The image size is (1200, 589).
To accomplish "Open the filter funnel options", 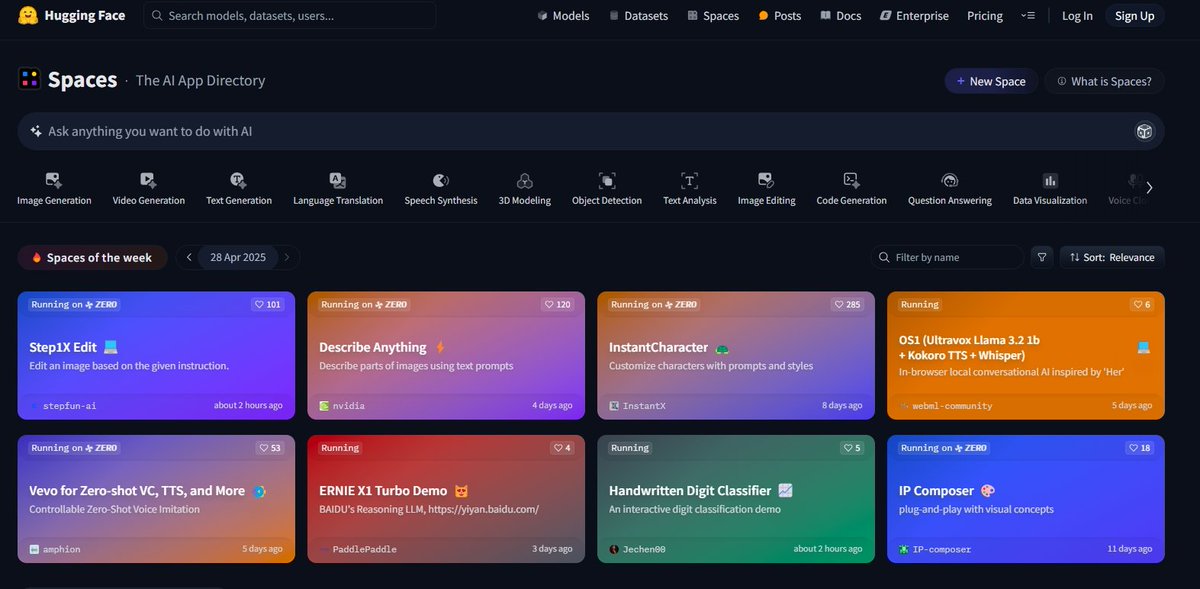I will [x=1042, y=257].
